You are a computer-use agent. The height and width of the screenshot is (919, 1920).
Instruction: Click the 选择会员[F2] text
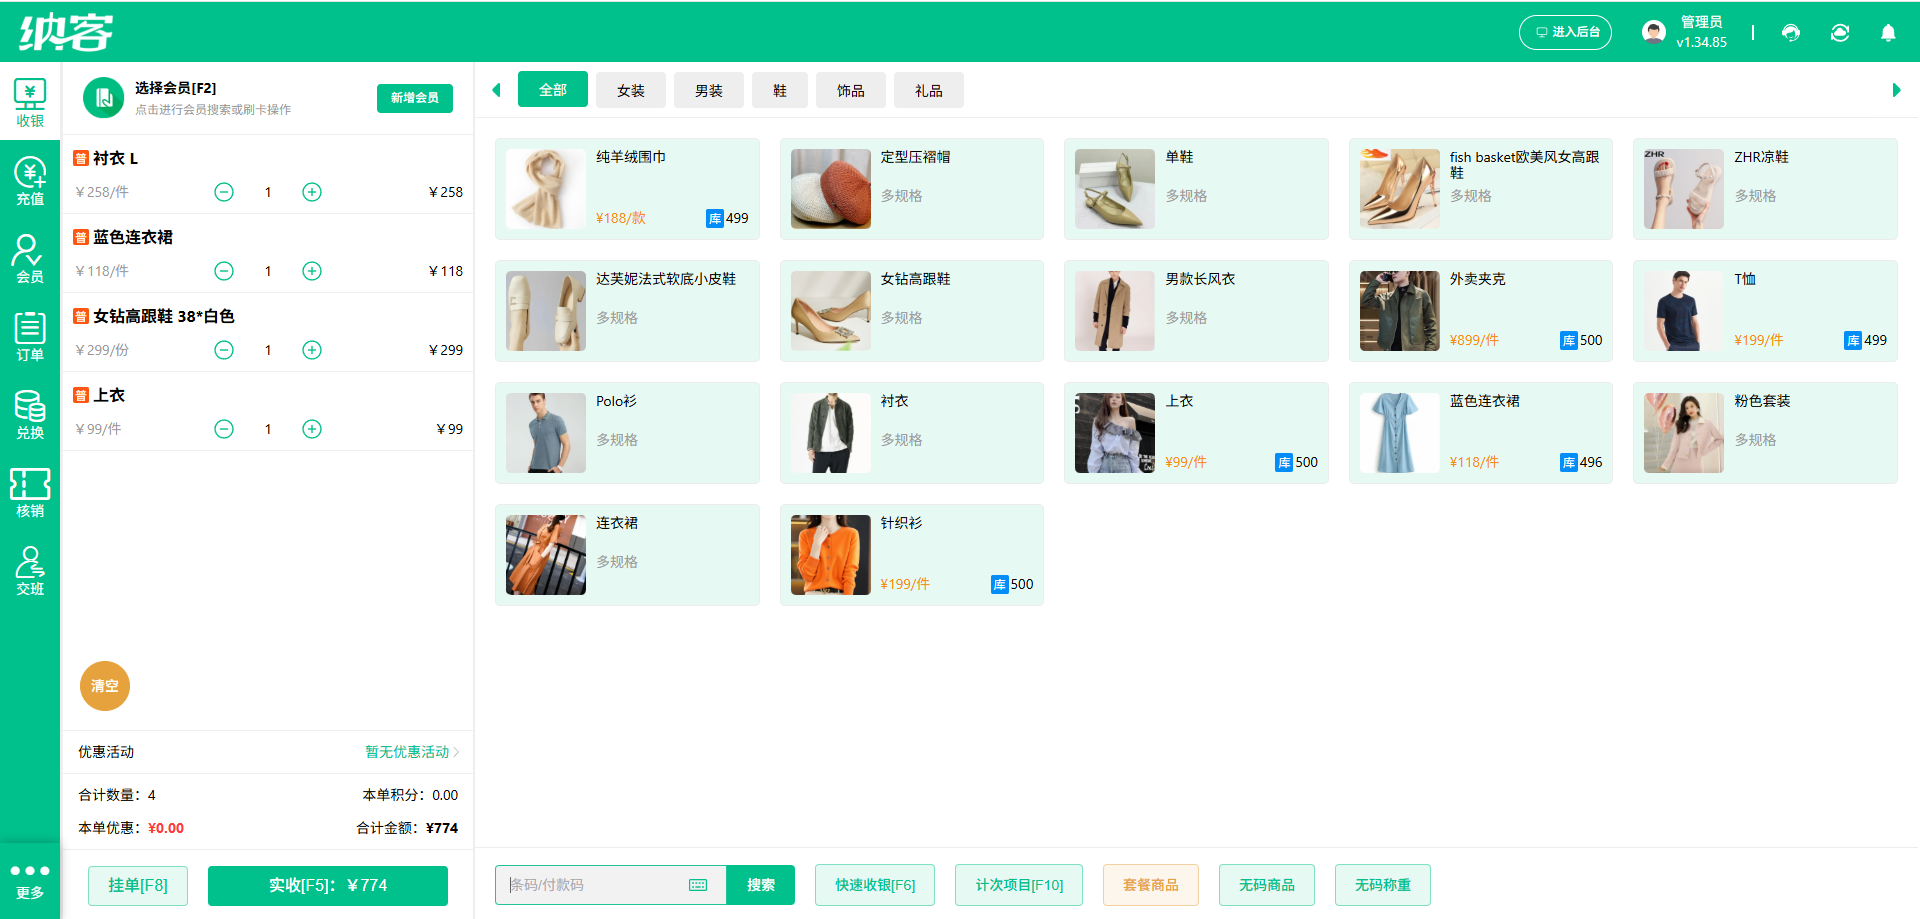point(175,88)
